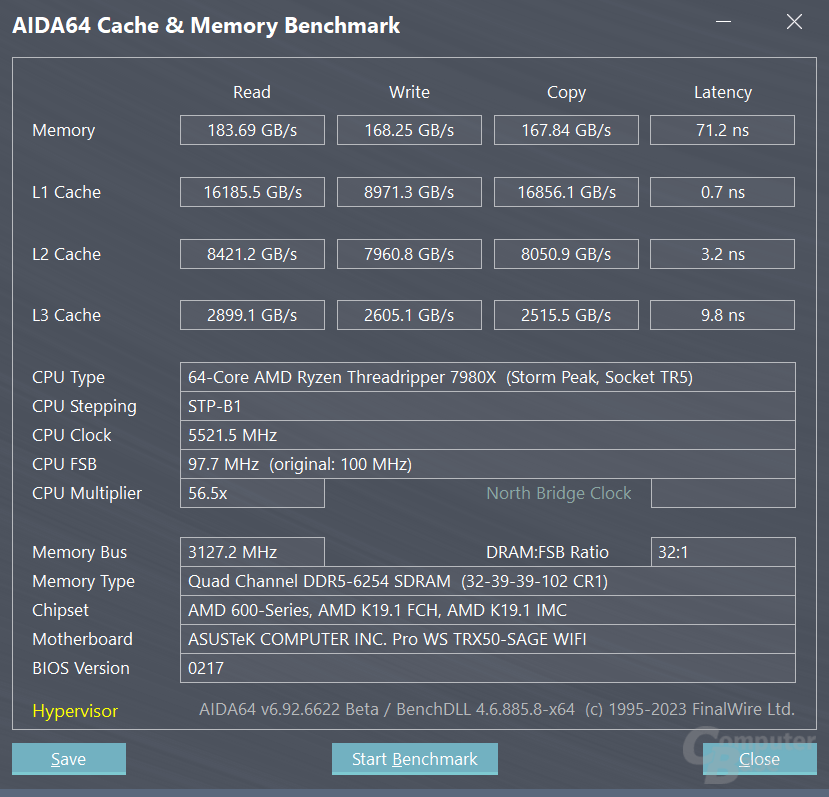Image resolution: width=829 pixels, height=797 pixels.
Task: Click the Copy column header
Action: [x=566, y=93]
